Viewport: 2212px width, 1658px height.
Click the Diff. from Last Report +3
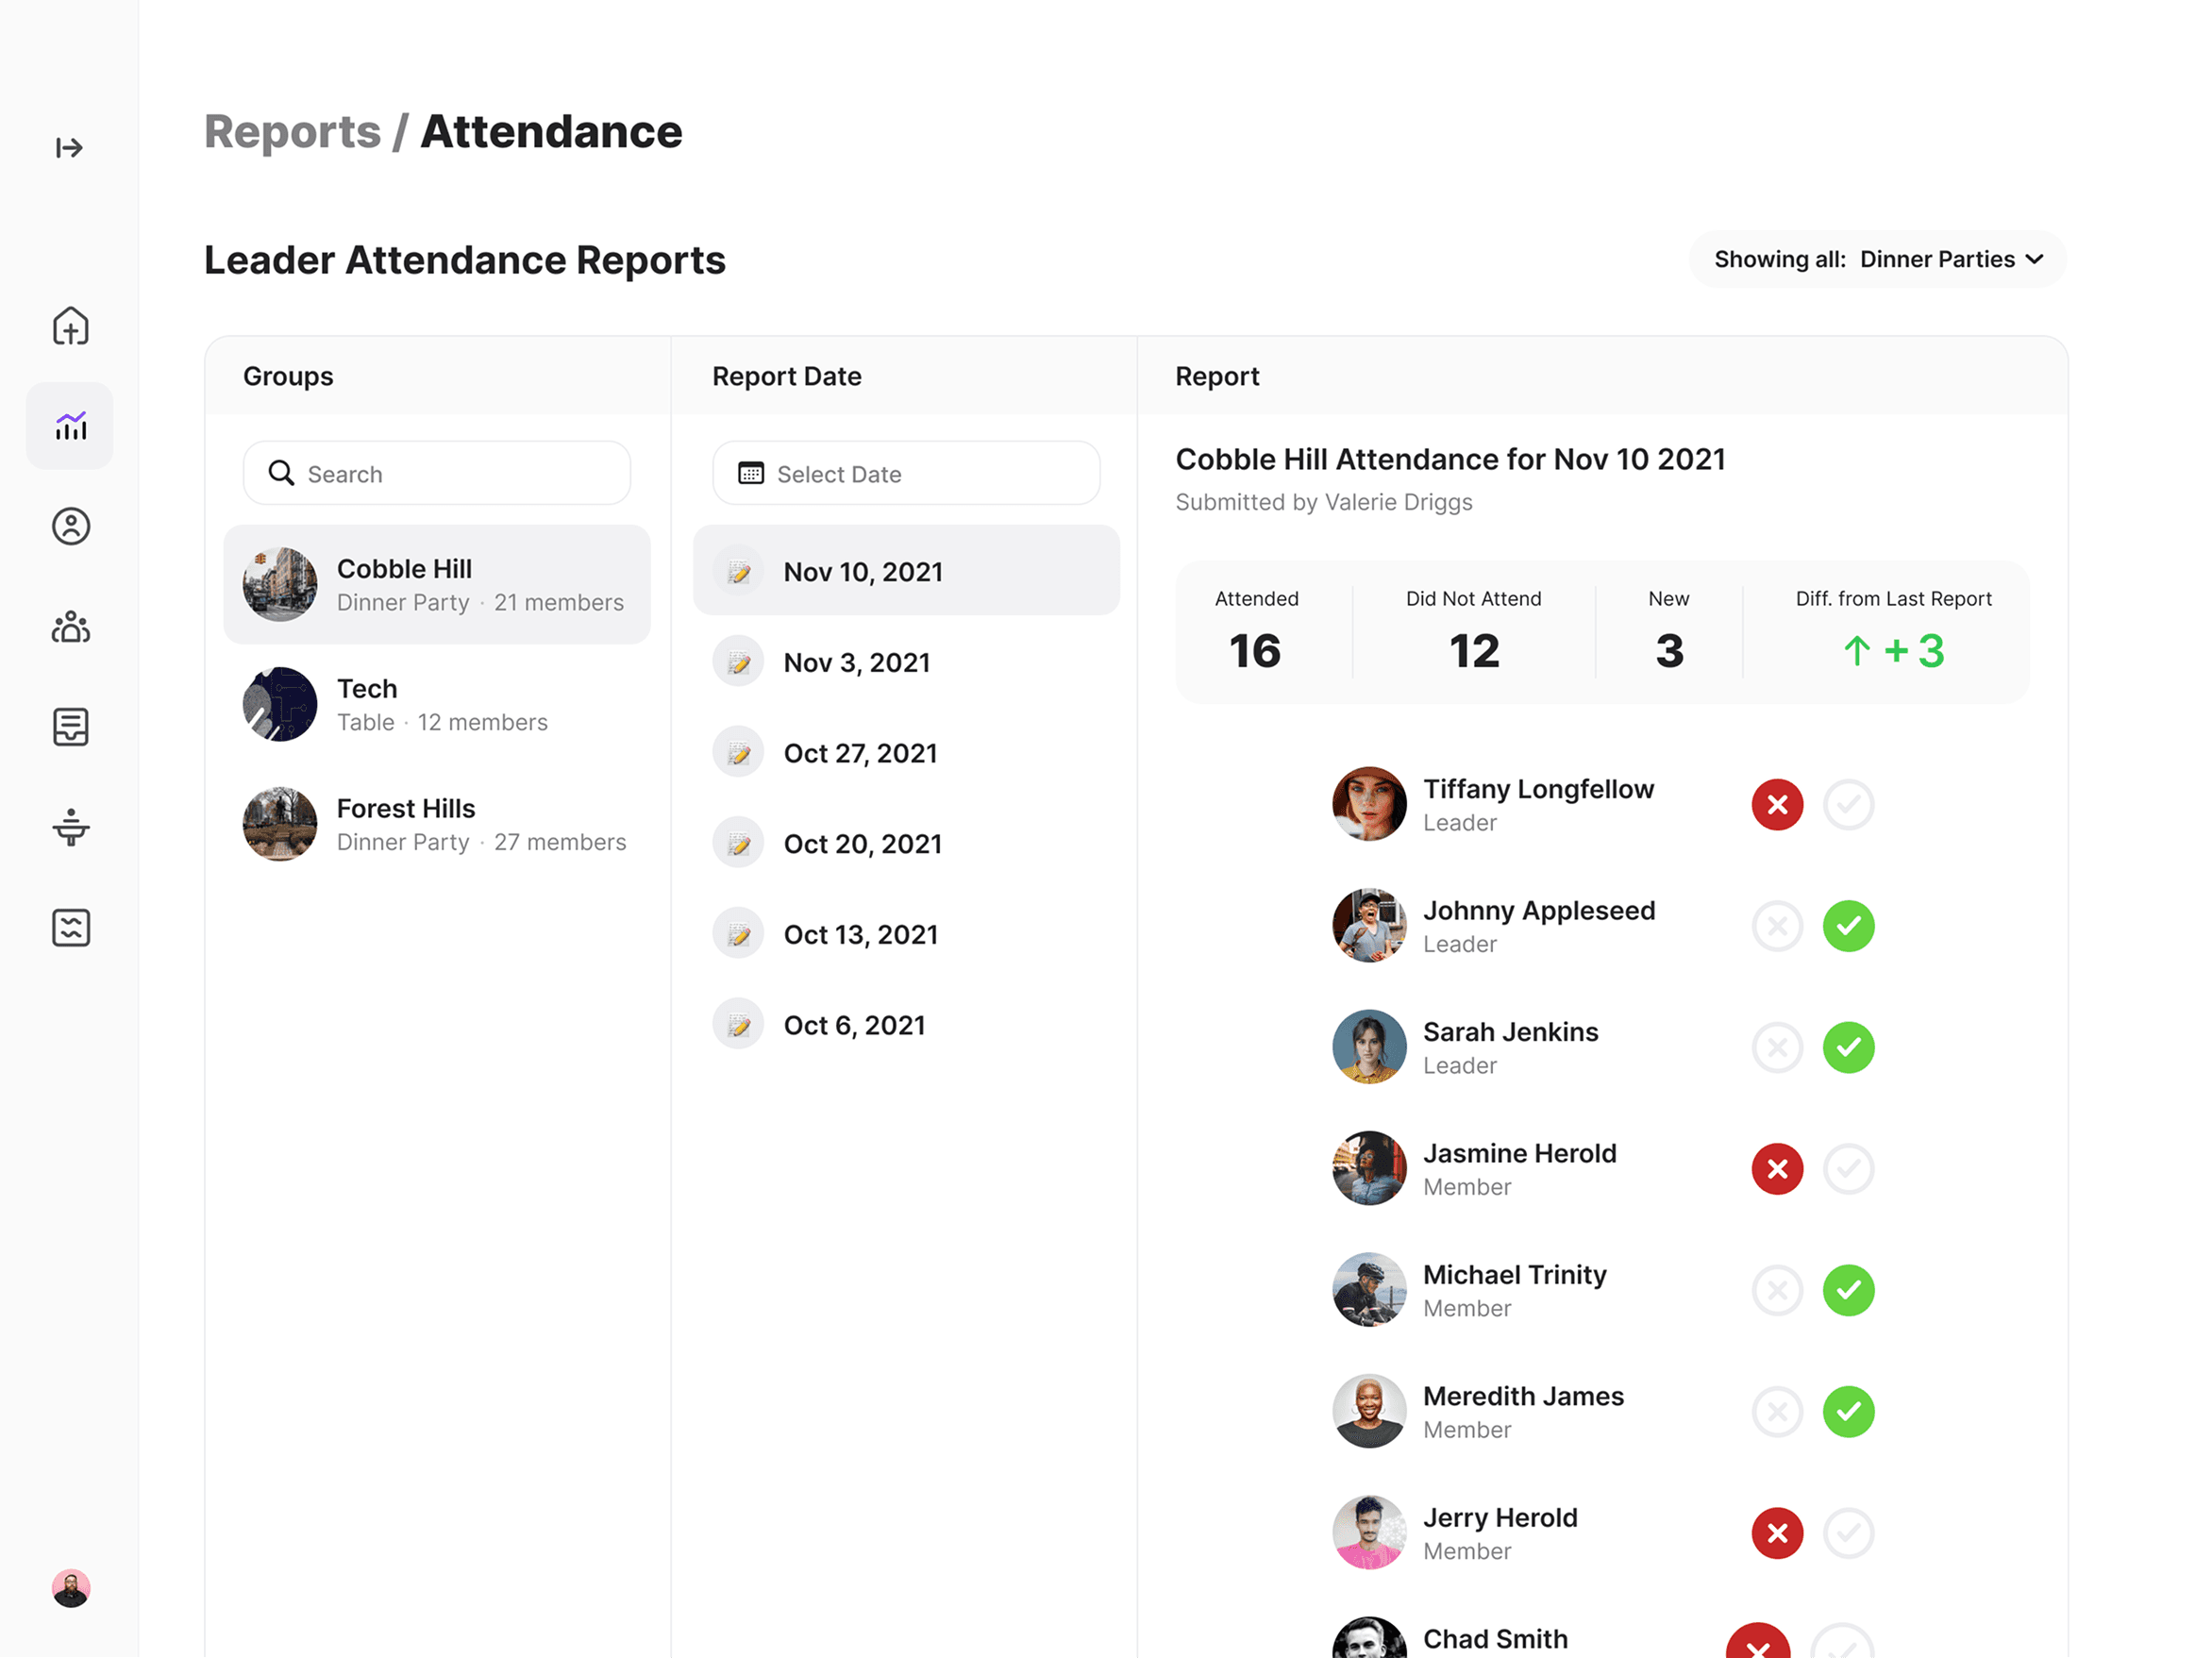[1893, 651]
